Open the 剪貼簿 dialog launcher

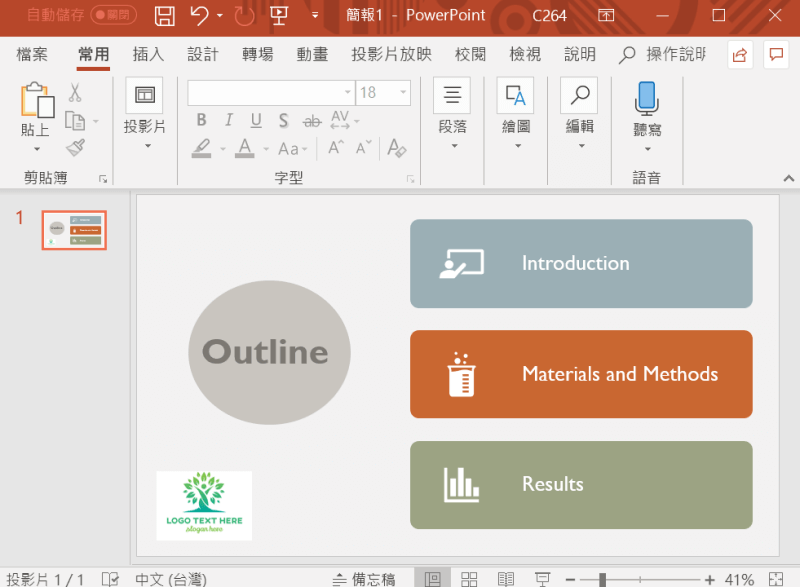click(x=103, y=178)
